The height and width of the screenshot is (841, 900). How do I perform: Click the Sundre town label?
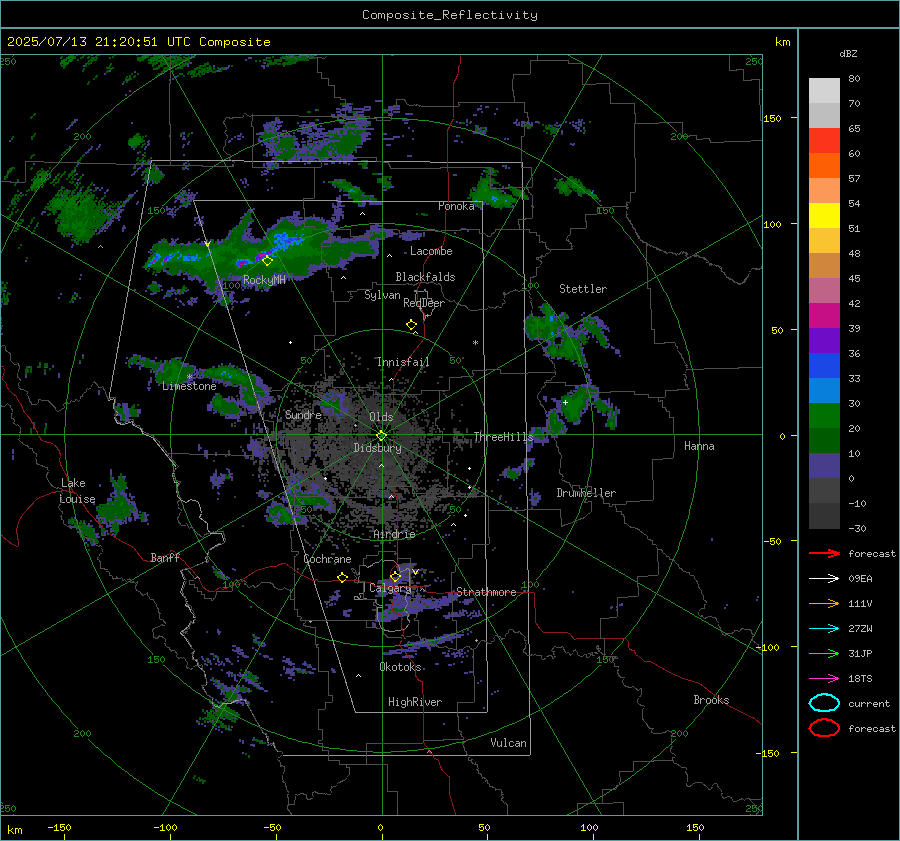coord(303,414)
